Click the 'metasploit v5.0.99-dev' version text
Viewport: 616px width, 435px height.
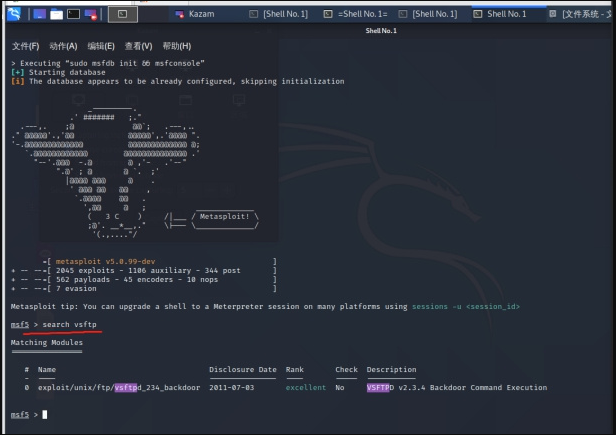pyautogui.click(x=105, y=262)
